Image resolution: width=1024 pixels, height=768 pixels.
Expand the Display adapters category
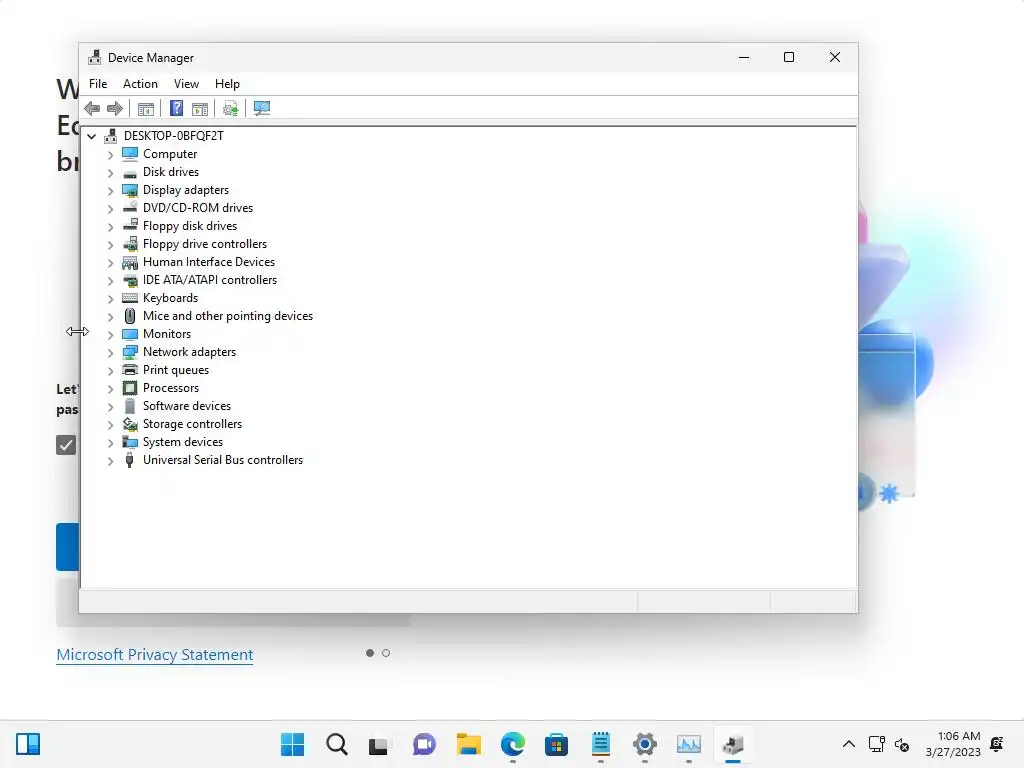(x=110, y=191)
